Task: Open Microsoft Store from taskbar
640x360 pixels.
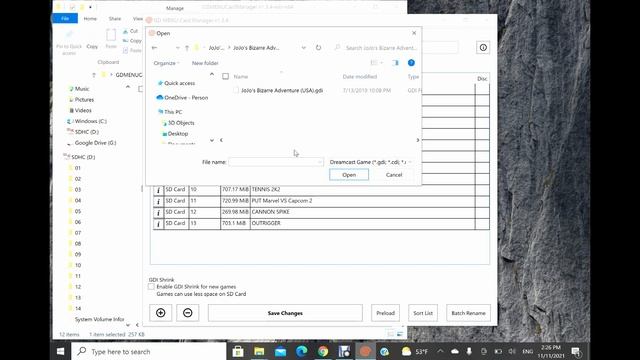Action: pos(238,351)
